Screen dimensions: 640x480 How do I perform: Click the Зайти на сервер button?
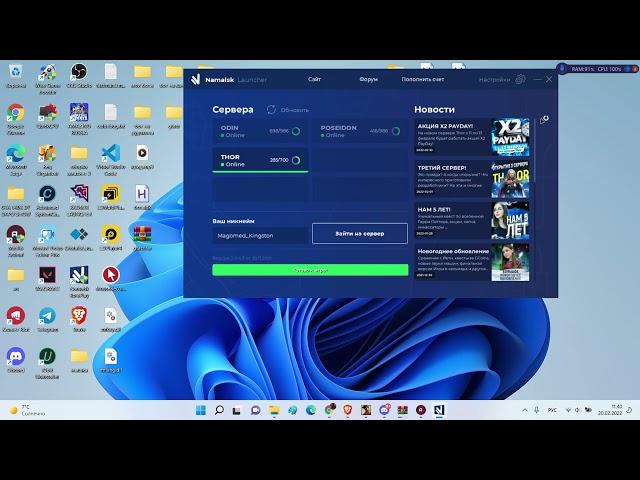coord(360,233)
